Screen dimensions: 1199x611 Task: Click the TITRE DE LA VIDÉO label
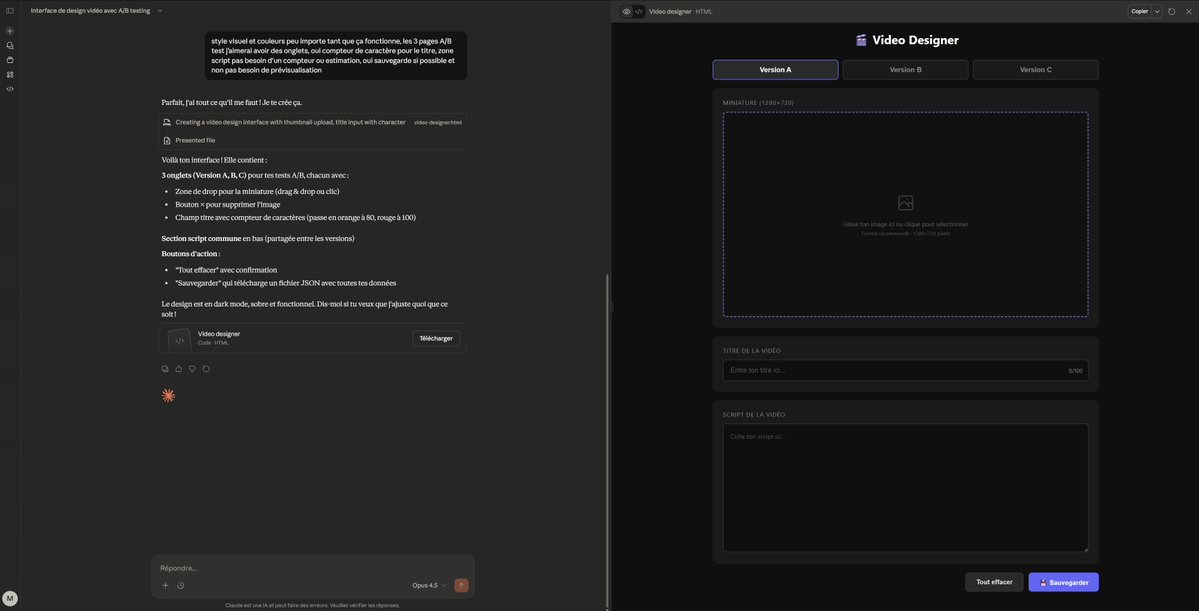click(x=752, y=350)
